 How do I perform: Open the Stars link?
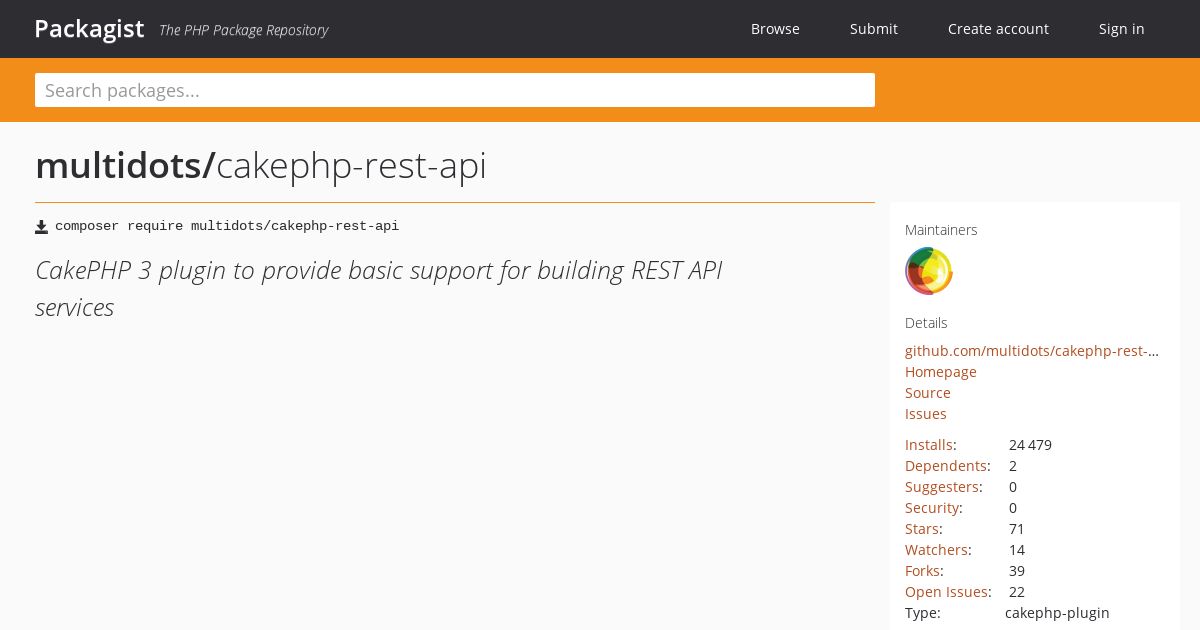click(922, 529)
